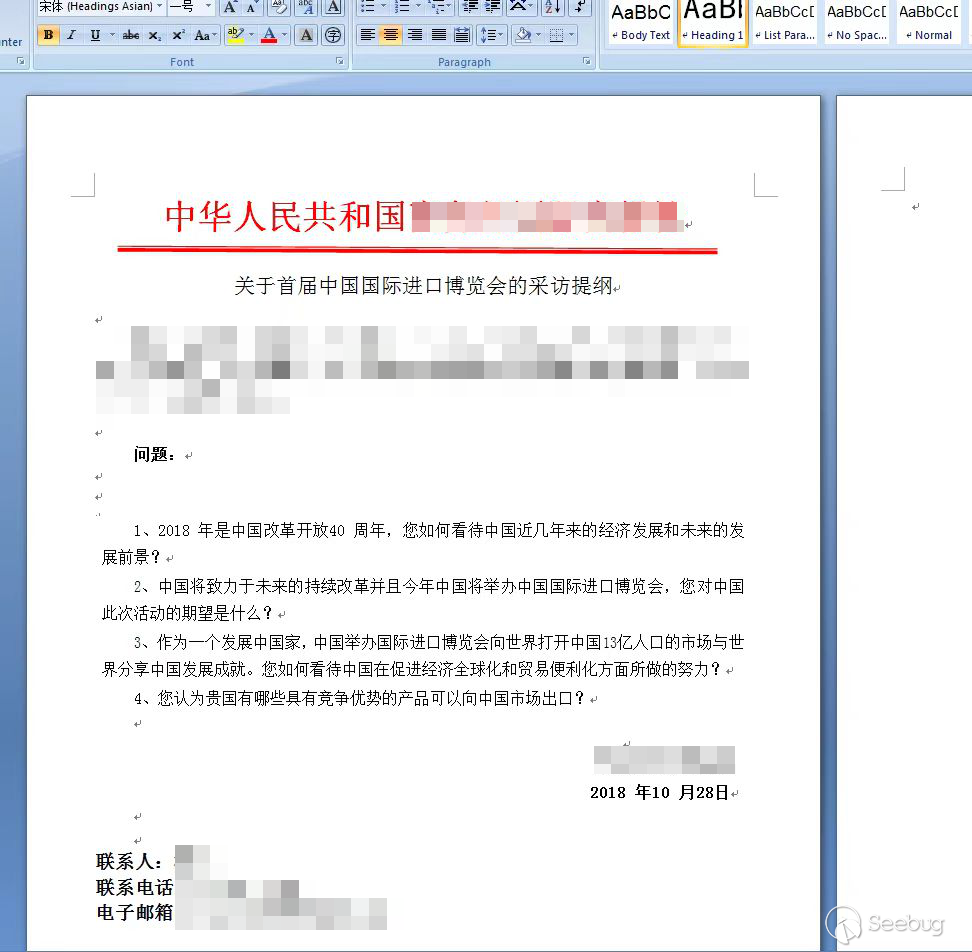The width and height of the screenshot is (972, 952).
Task: Align text right
Action: (x=415, y=35)
